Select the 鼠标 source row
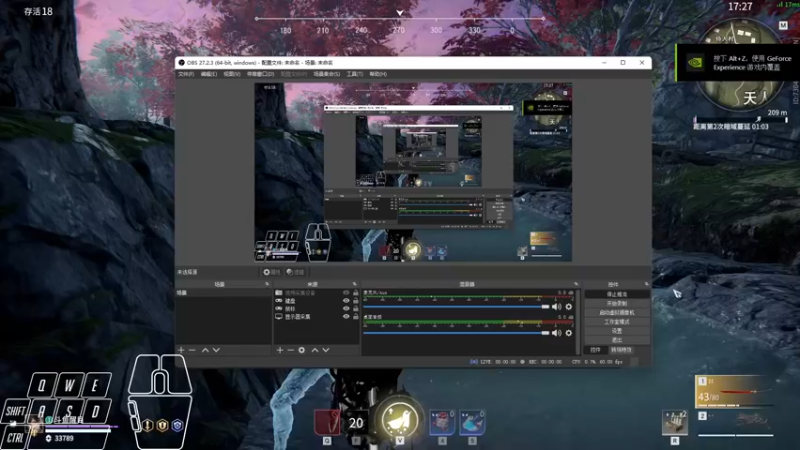This screenshot has height=450, width=800. (316, 309)
